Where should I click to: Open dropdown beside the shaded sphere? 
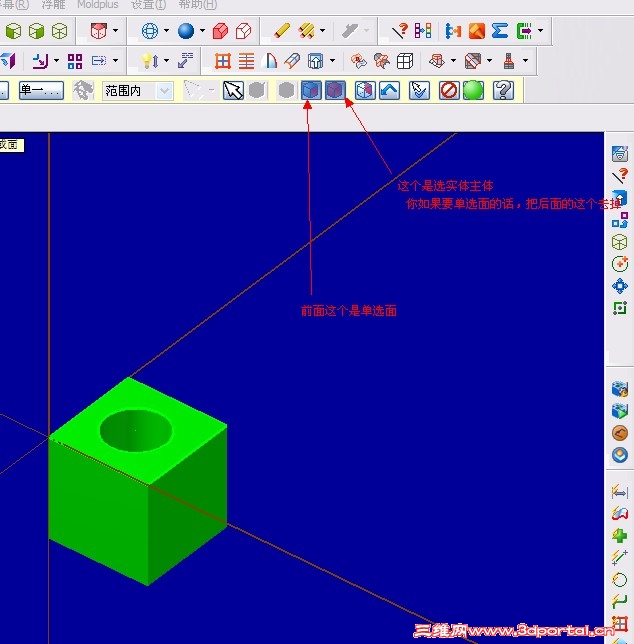click(202, 31)
